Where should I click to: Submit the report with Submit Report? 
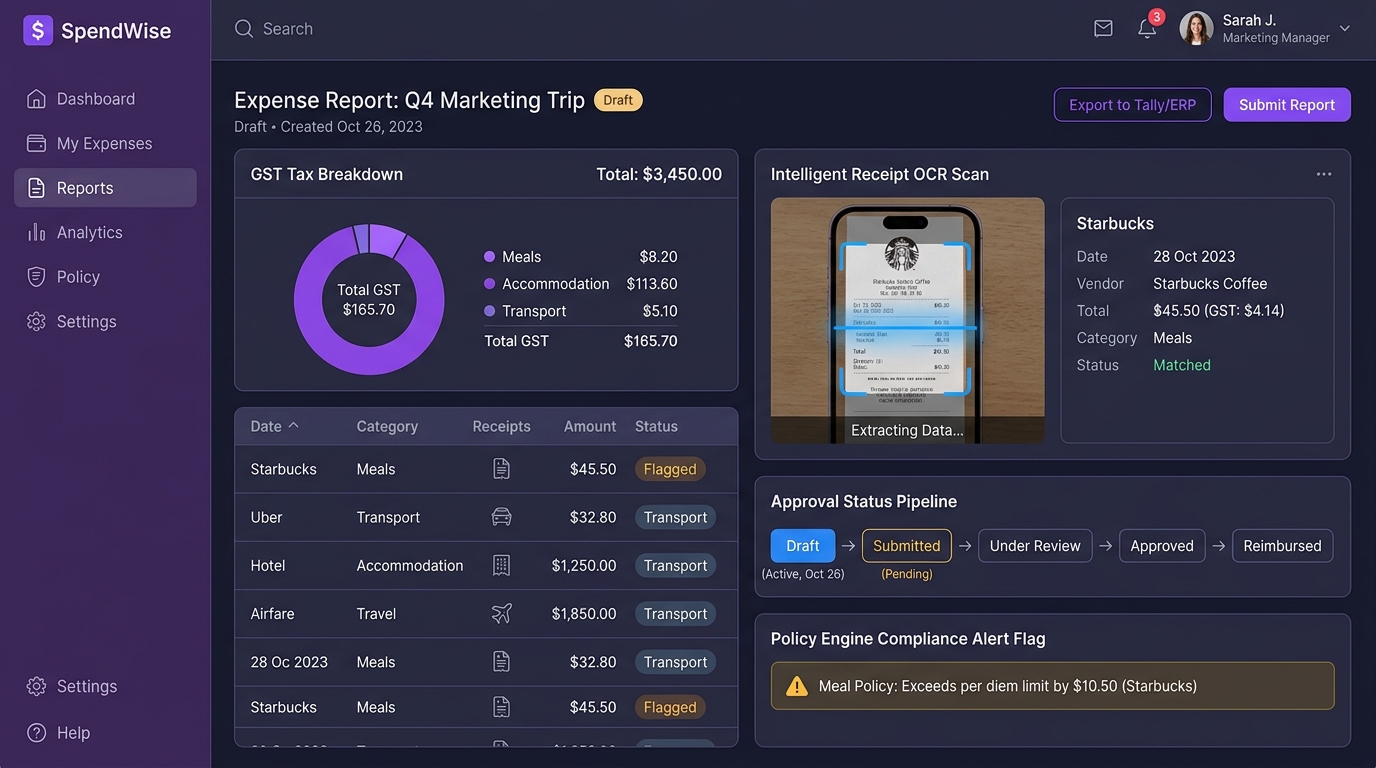click(x=1287, y=105)
